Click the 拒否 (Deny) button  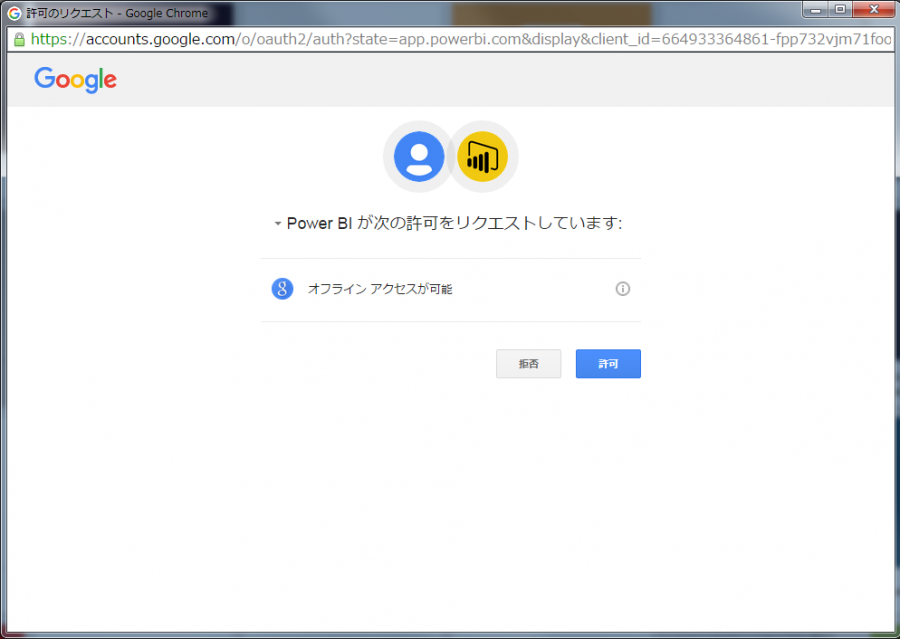[x=529, y=363]
